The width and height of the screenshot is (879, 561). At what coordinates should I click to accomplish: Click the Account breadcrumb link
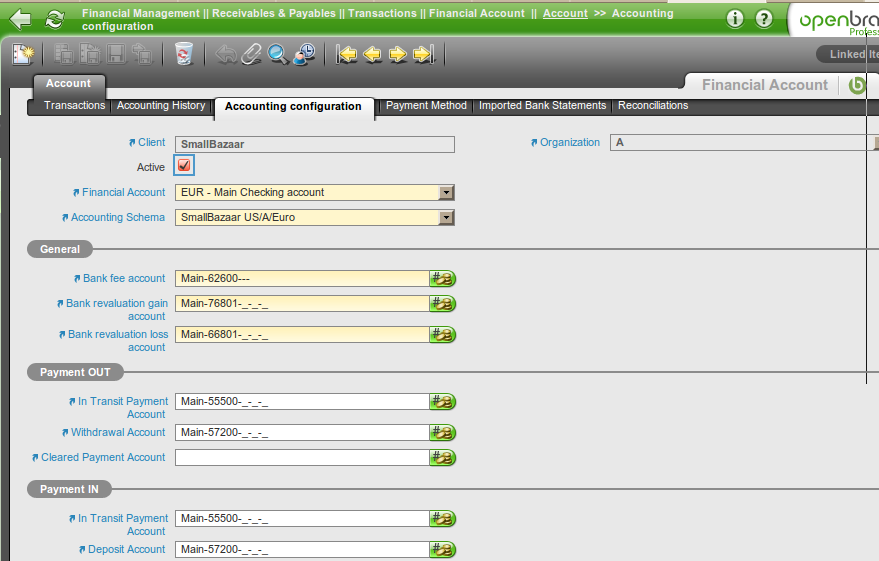pyautogui.click(x=565, y=13)
